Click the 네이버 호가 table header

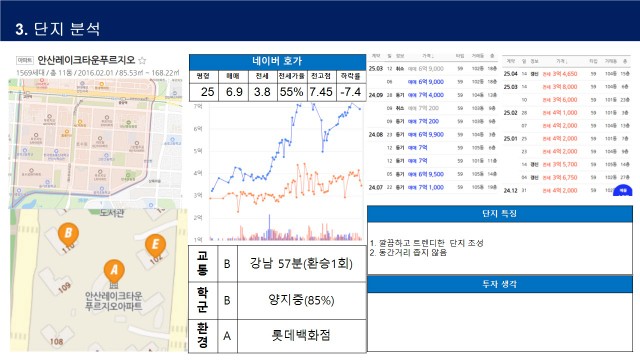click(277, 62)
